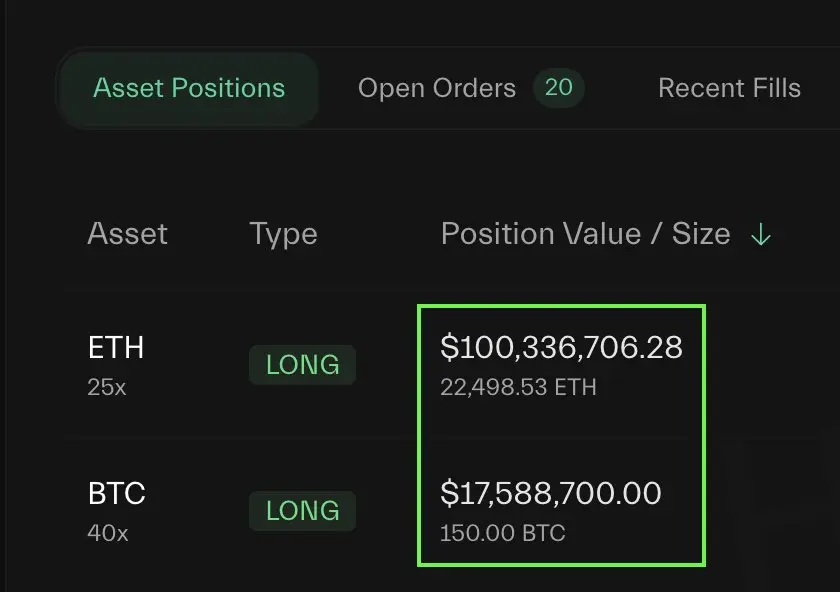Click the 150.00 BTC position size
Viewport: 840px width, 592px height.
point(502,533)
